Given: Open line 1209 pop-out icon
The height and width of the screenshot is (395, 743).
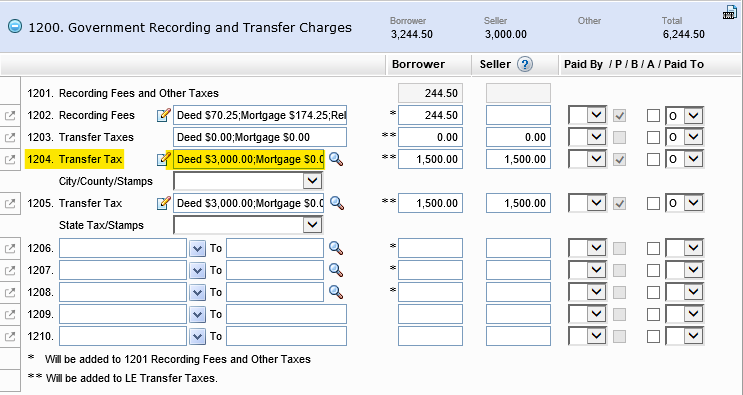Looking at the screenshot, I should 10,314.
